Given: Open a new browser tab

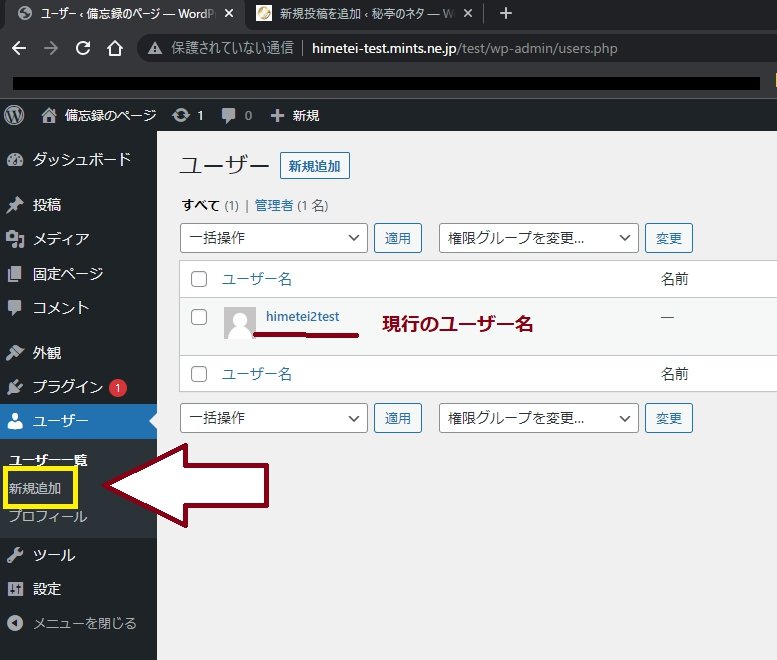Looking at the screenshot, I should click(505, 13).
